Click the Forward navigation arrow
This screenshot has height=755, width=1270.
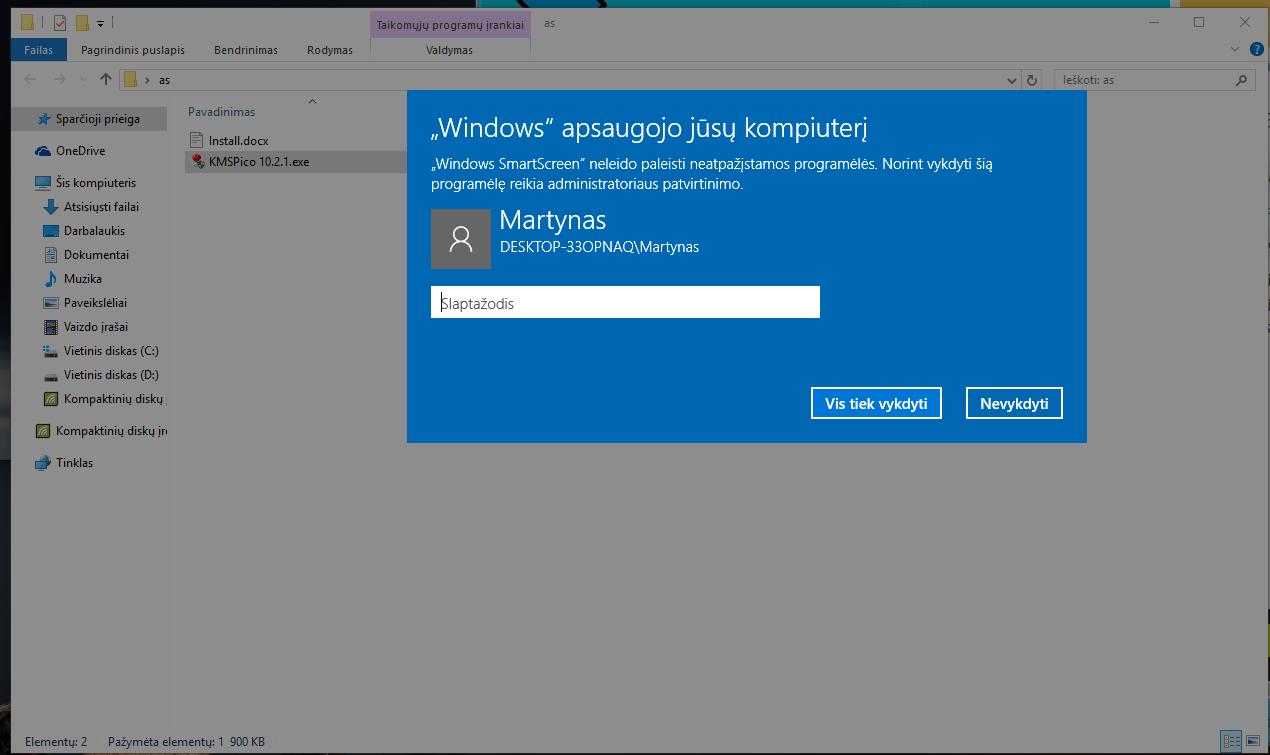click(60, 80)
